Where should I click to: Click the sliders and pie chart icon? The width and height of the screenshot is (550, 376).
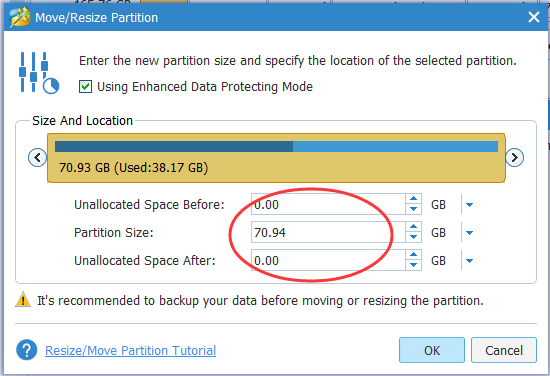tap(39, 73)
